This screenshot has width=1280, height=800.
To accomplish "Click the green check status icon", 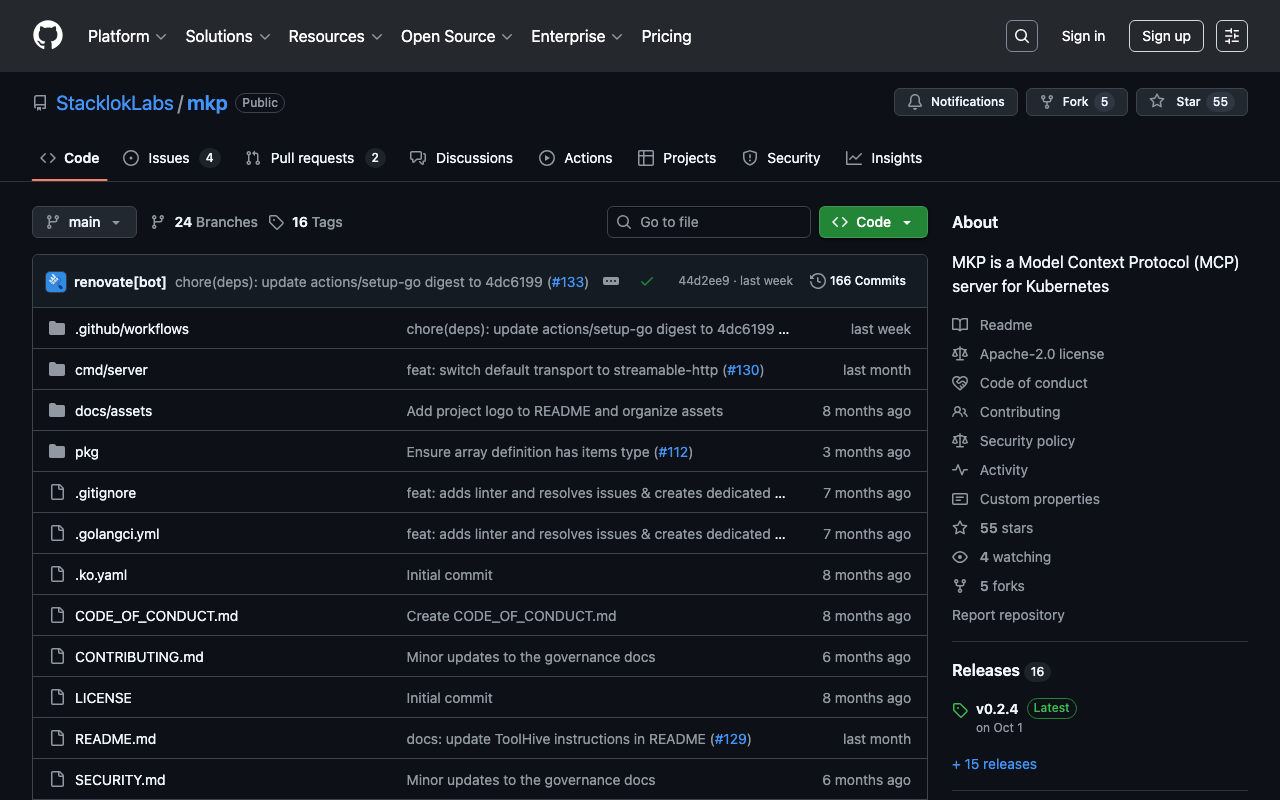I will pos(647,282).
